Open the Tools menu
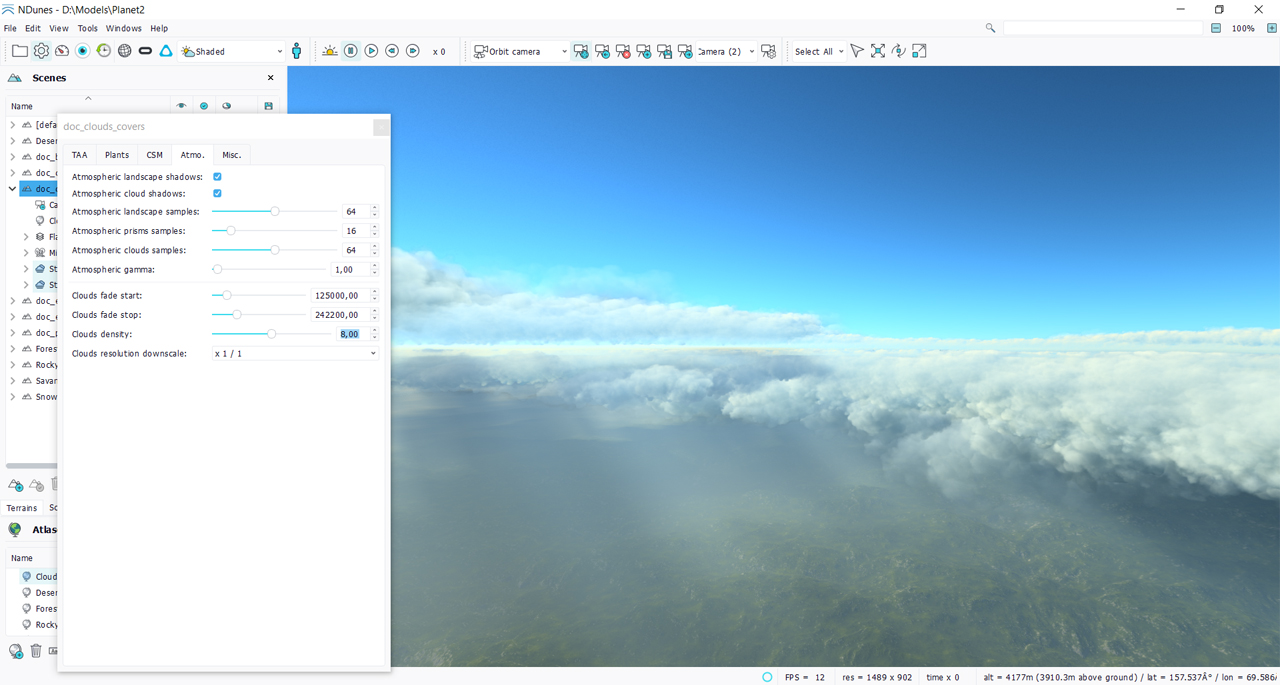The image size is (1280, 685). click(x=88, y=28)
